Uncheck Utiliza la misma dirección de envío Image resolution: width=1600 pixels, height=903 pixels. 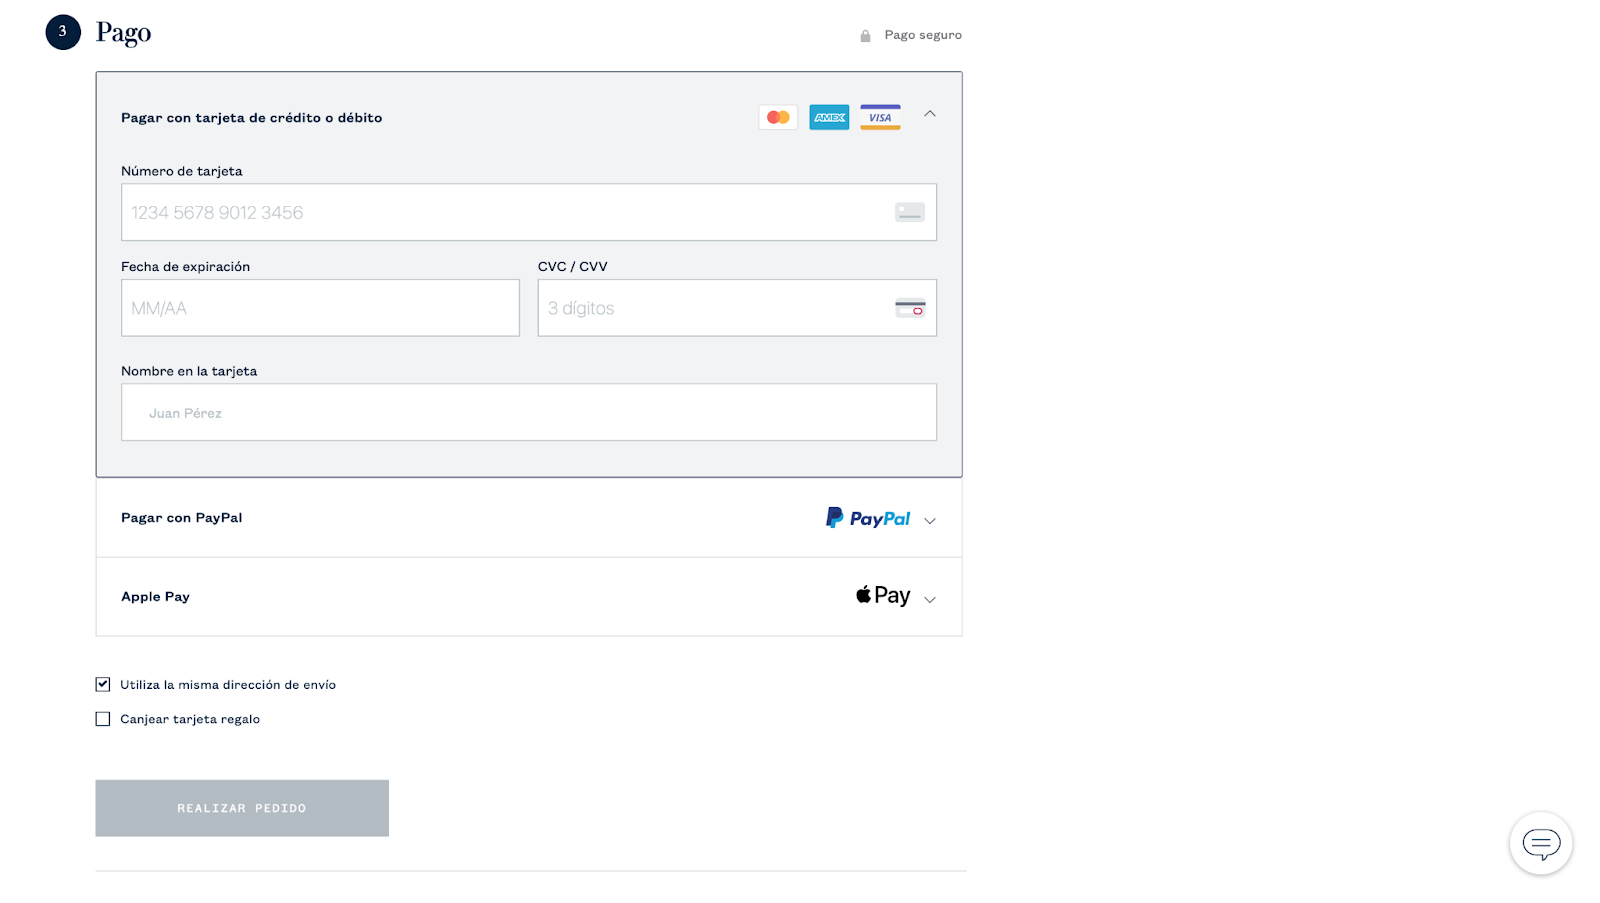click(103, 684)
